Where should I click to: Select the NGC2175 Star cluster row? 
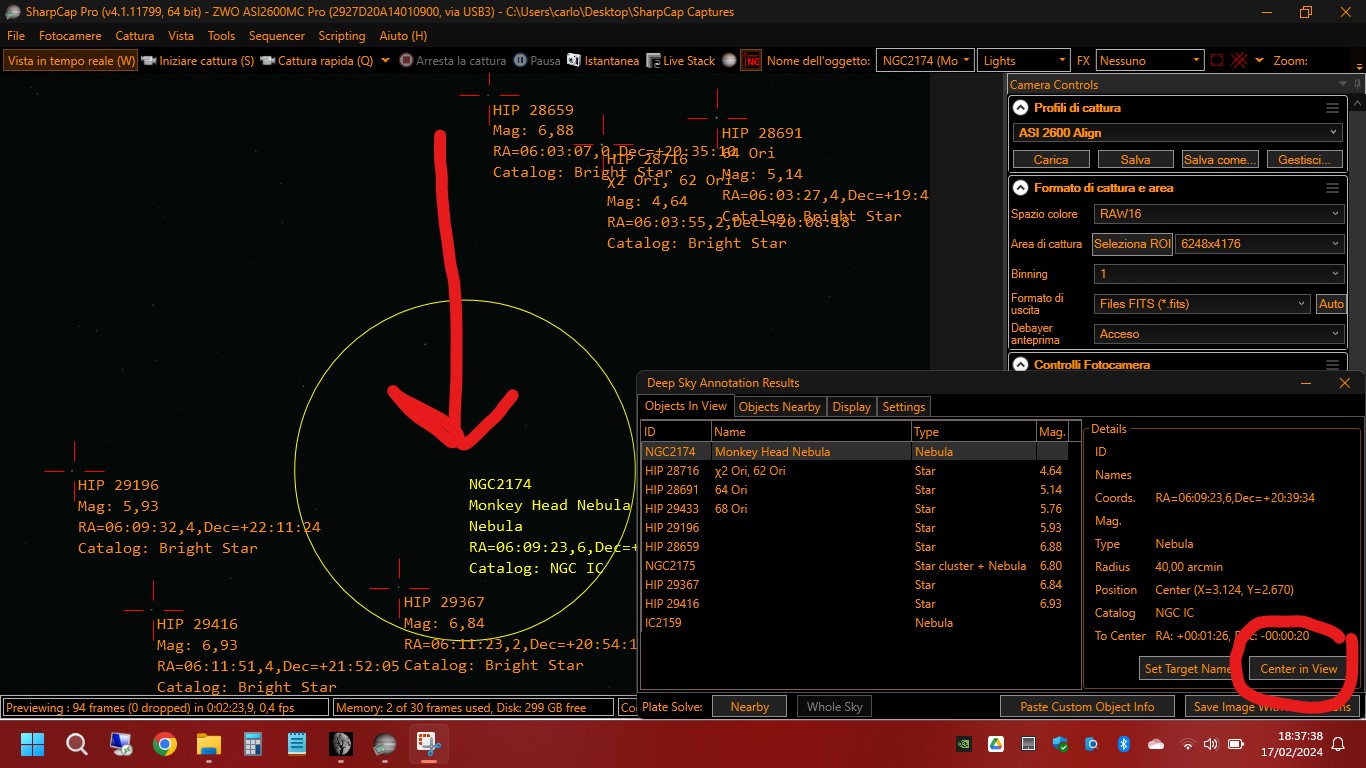(854, 566)
